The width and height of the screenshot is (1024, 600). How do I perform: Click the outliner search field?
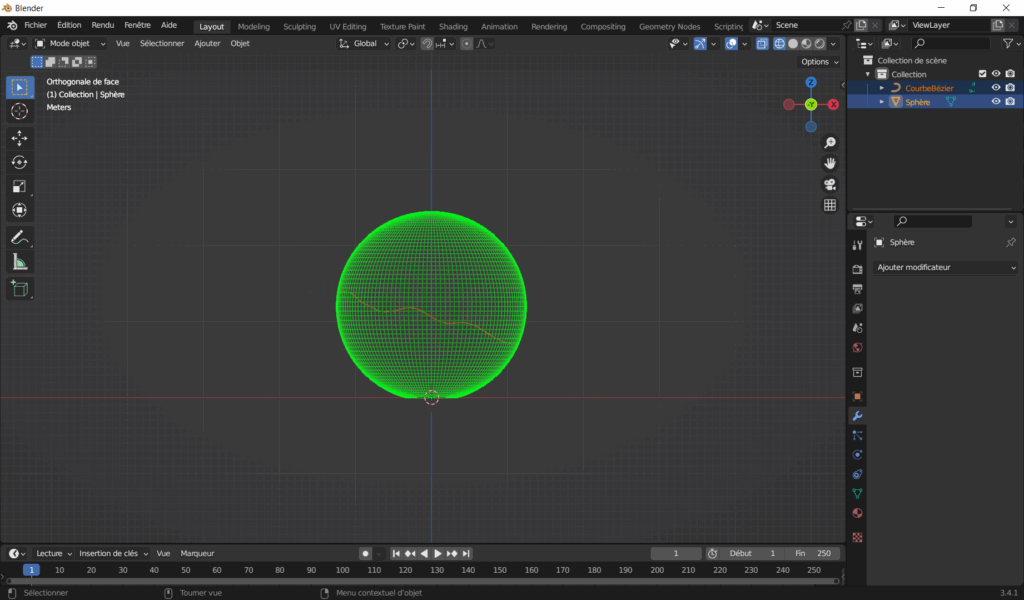click(x=950, y=44)
